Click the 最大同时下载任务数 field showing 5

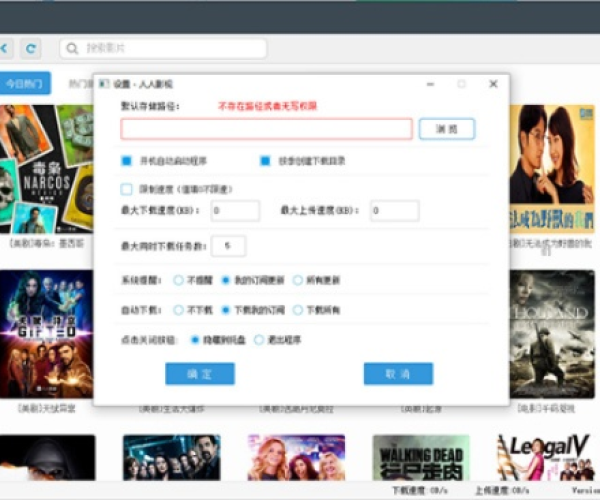click(228, 246)
